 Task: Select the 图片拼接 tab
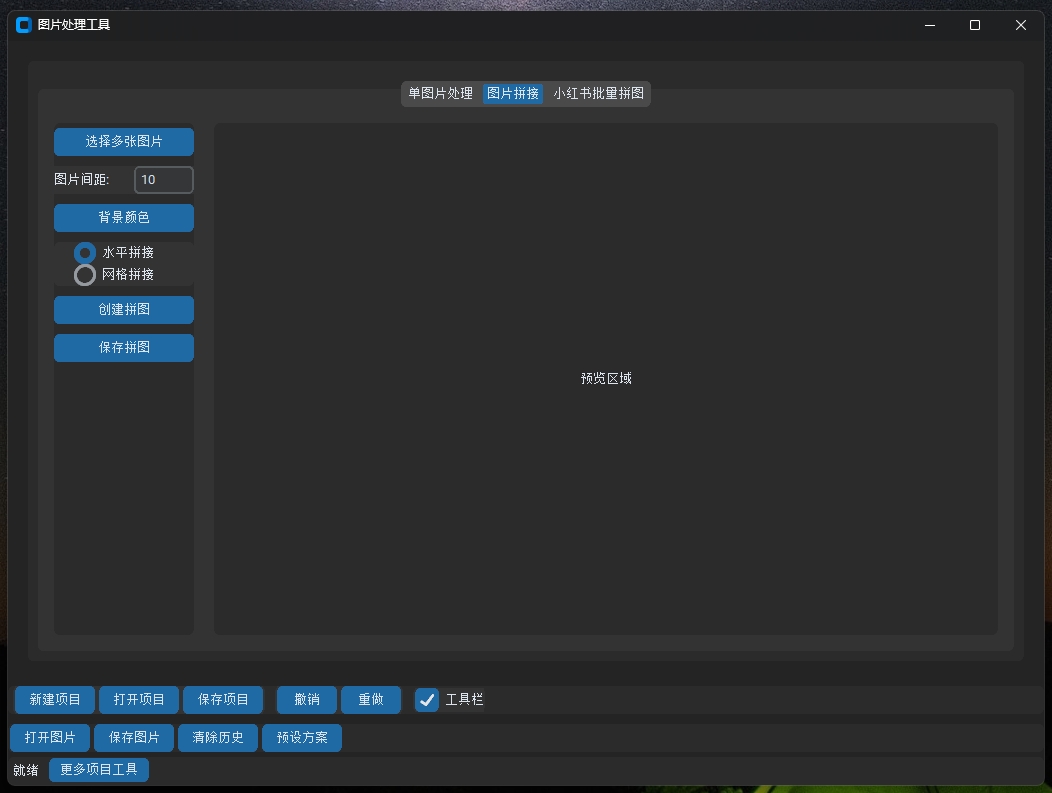point(513,93)
